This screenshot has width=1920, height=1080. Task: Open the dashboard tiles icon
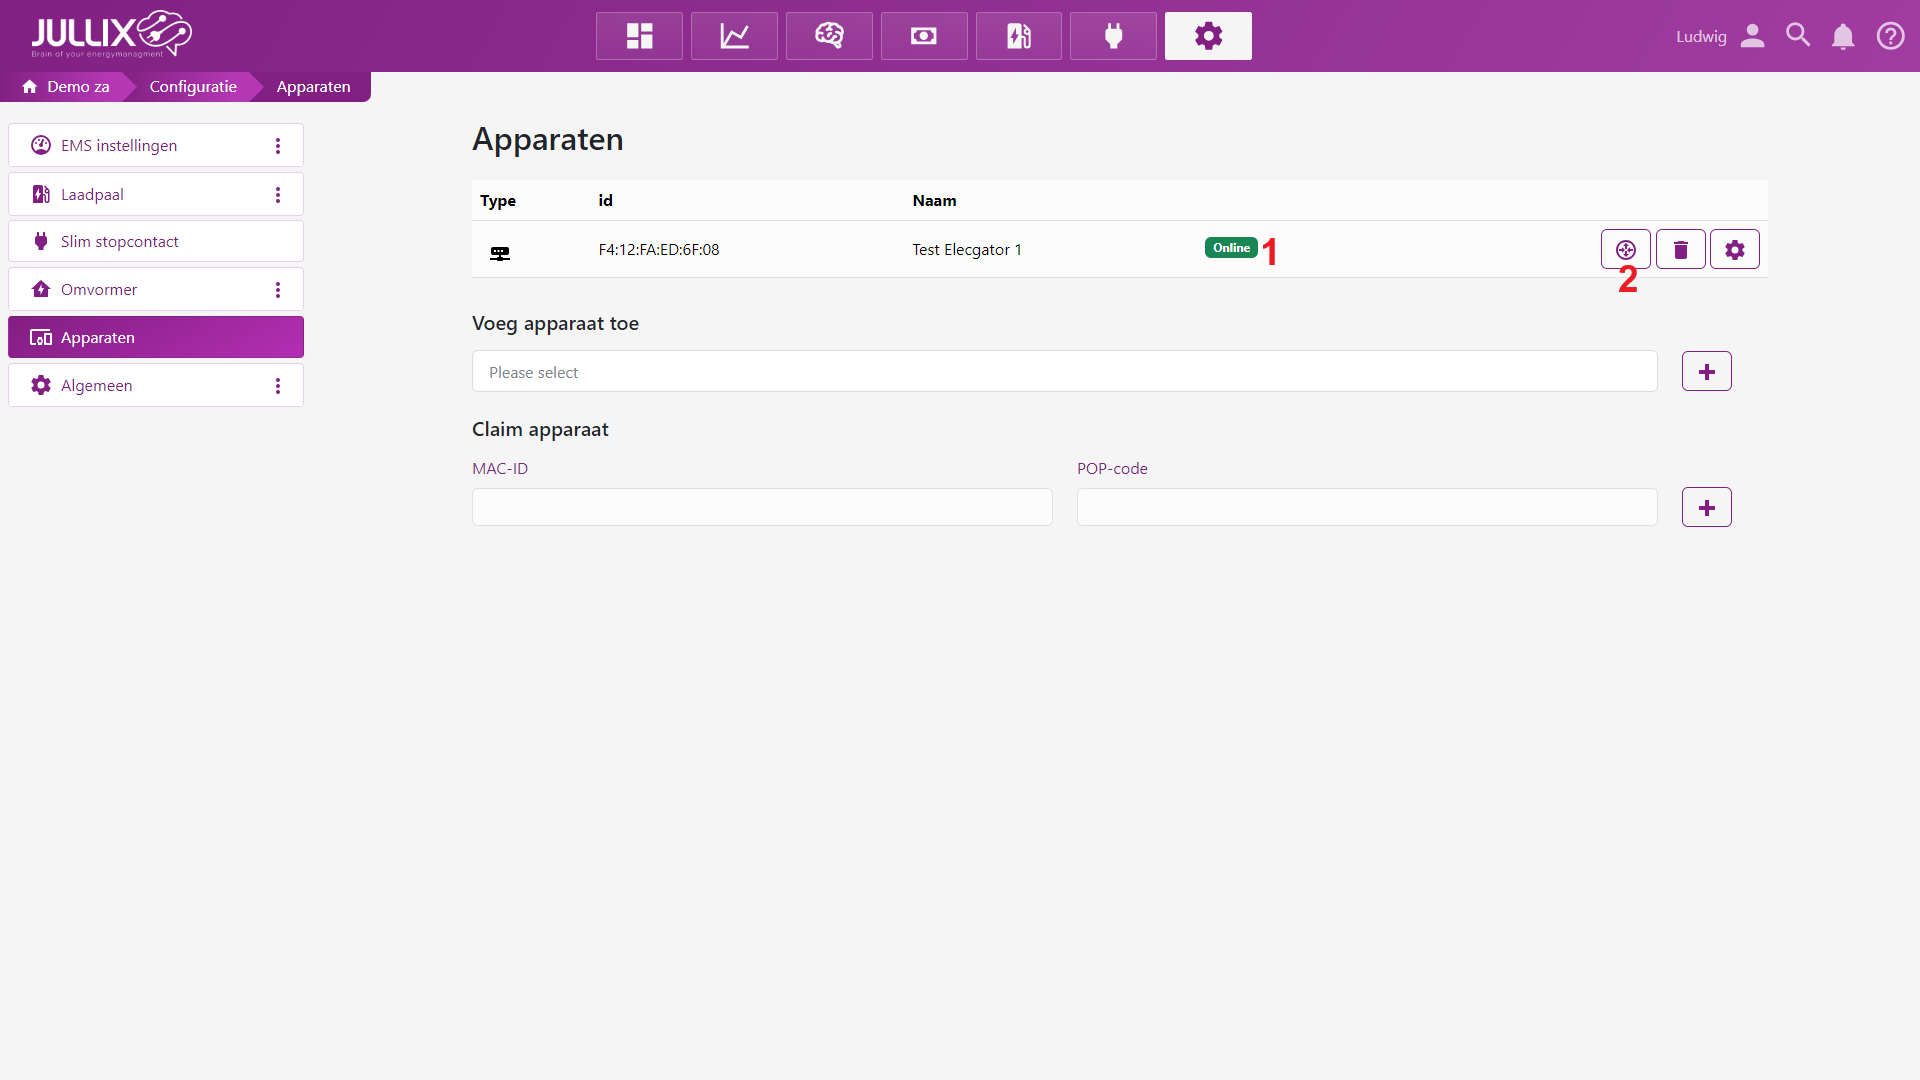639,36
